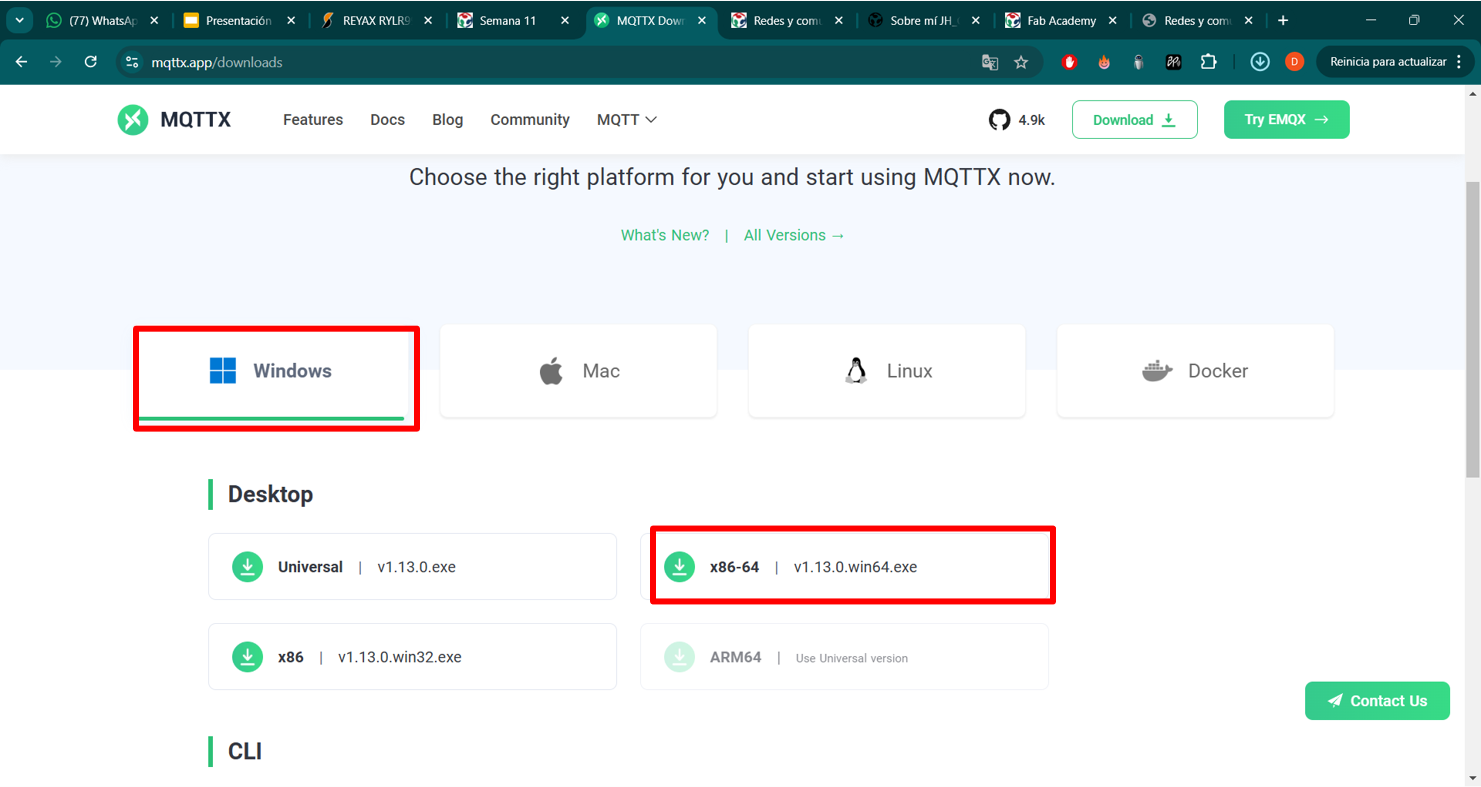Download x86-64 v1.13.0.win64.exe installer
Image resolution: width=1481 pixels, height=787 pixels.
(844, 567)
